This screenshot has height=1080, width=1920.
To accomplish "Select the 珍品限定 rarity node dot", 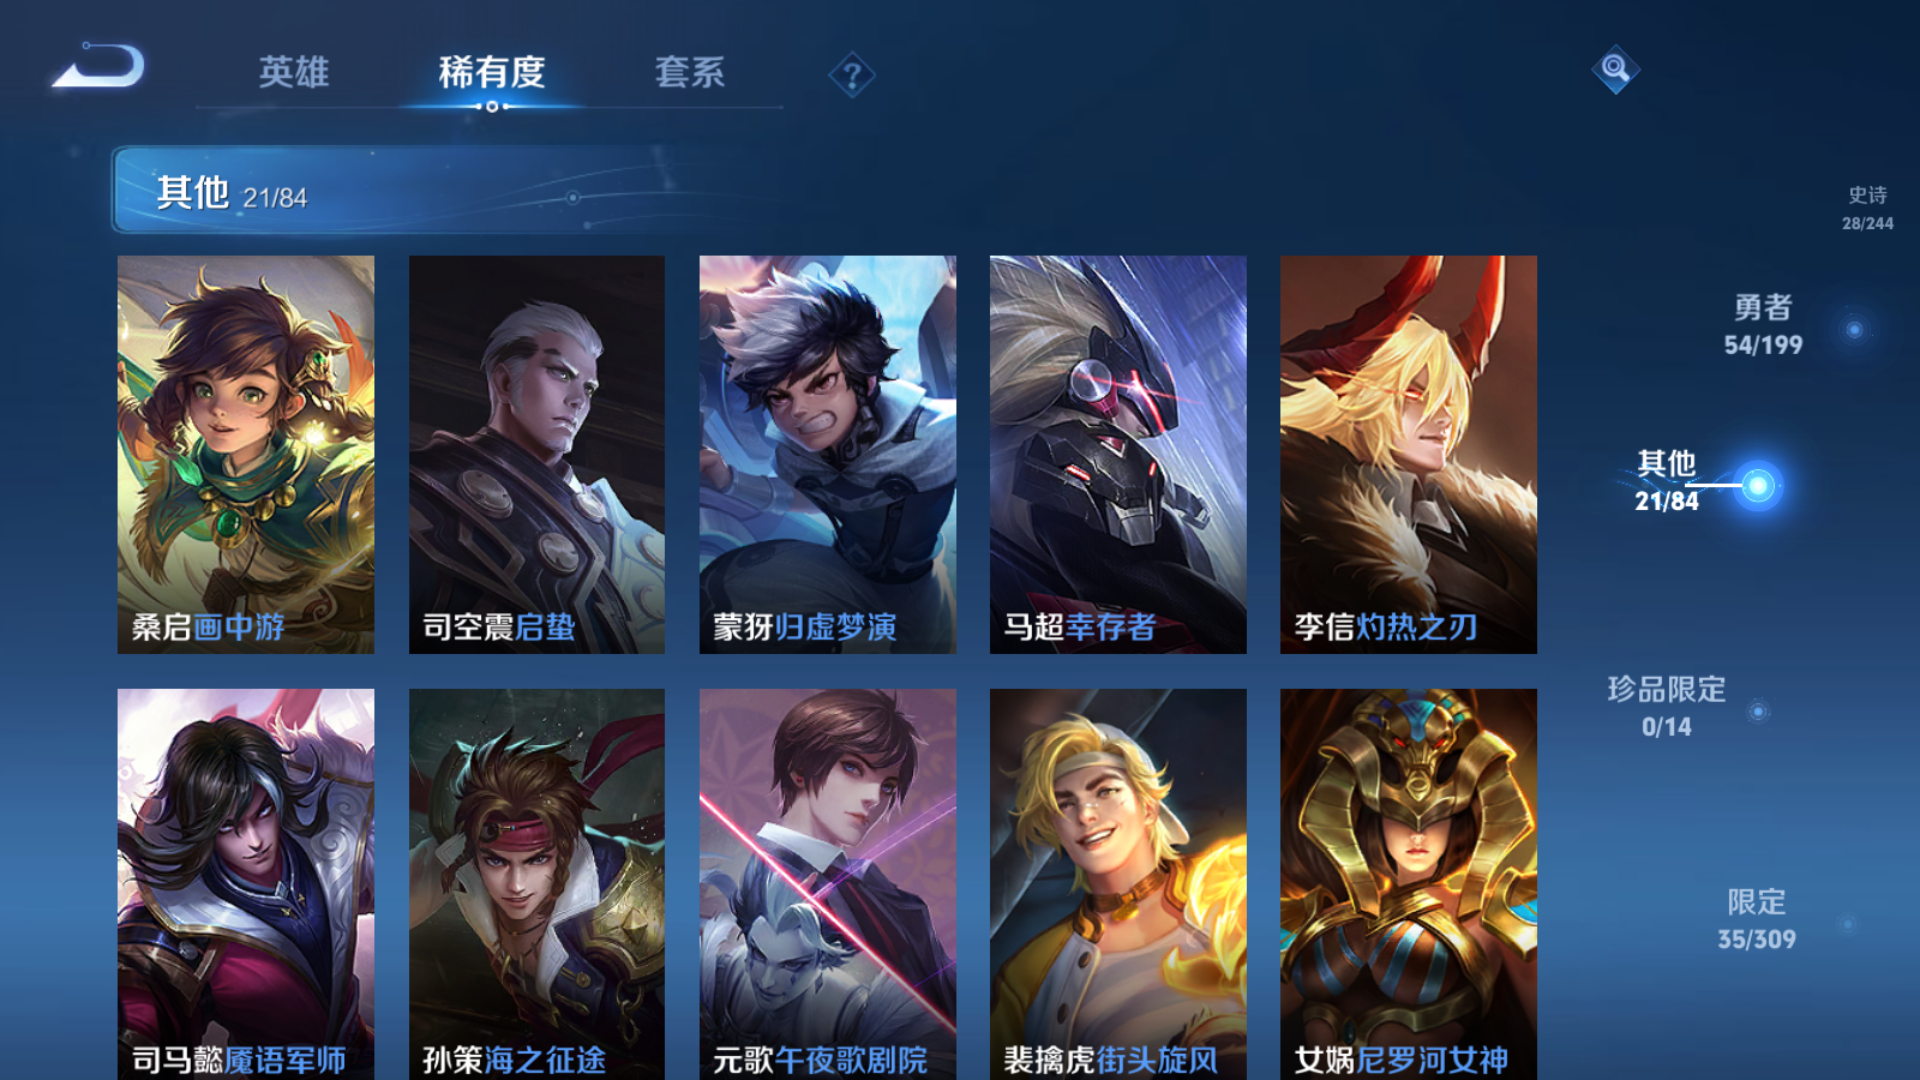I will coord(1758,711).
